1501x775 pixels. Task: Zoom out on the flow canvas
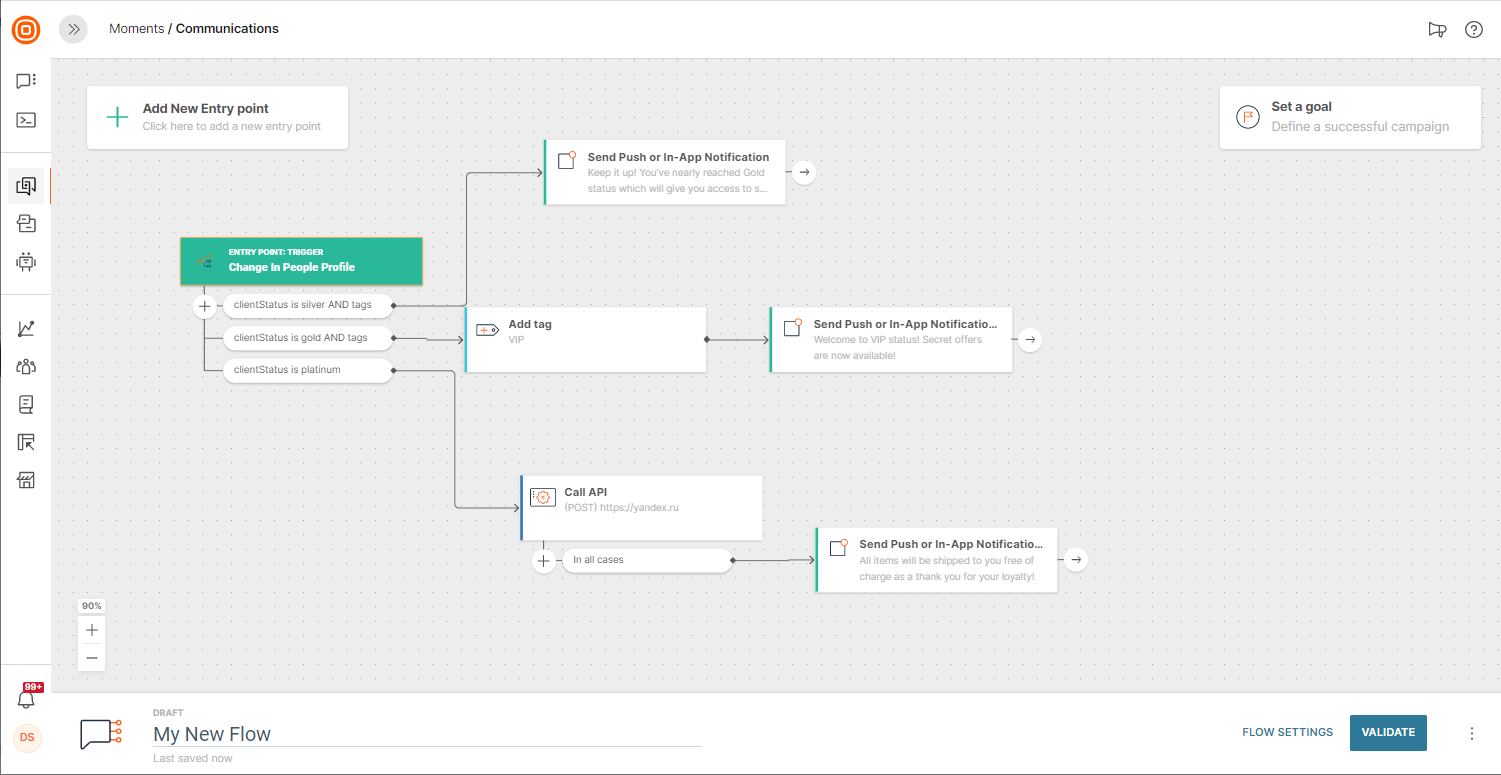[92, 657]
